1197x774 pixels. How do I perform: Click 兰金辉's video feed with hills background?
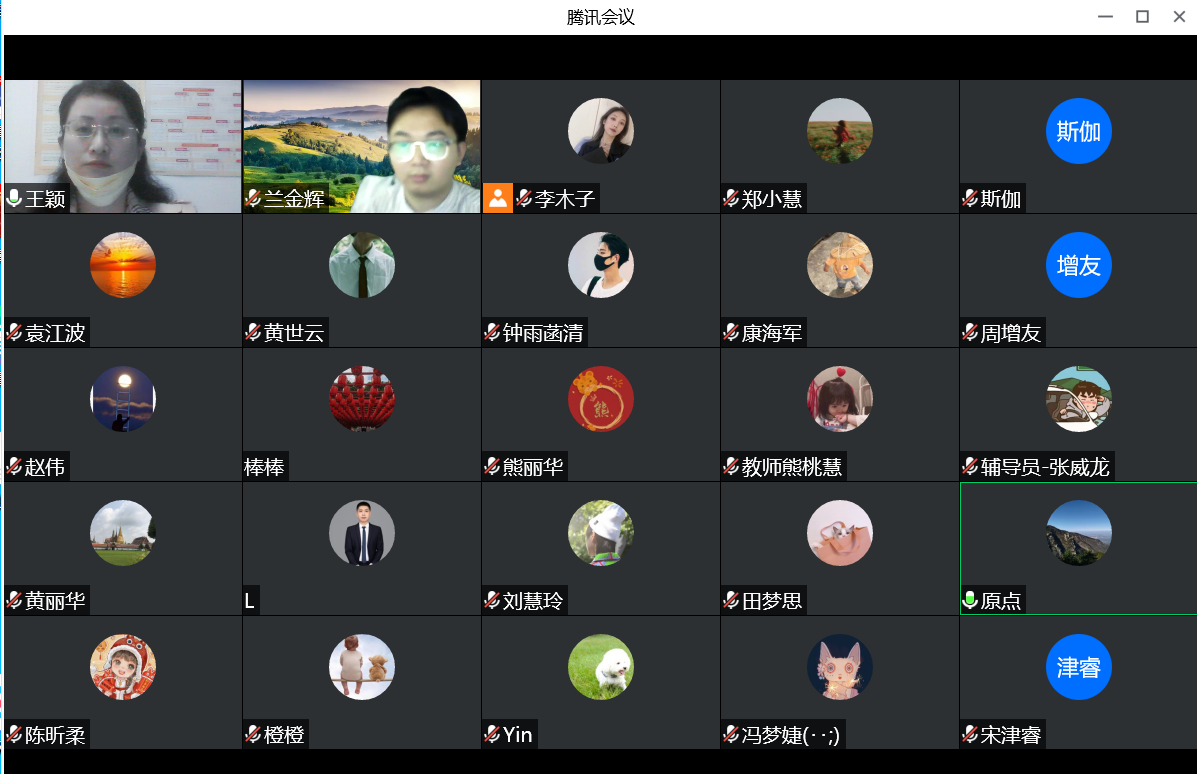tap(362, 147)
